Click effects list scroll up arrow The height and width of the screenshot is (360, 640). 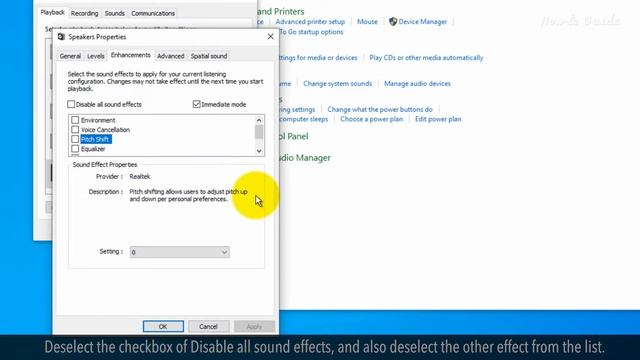pyautogui.click(x=259, y=120)
